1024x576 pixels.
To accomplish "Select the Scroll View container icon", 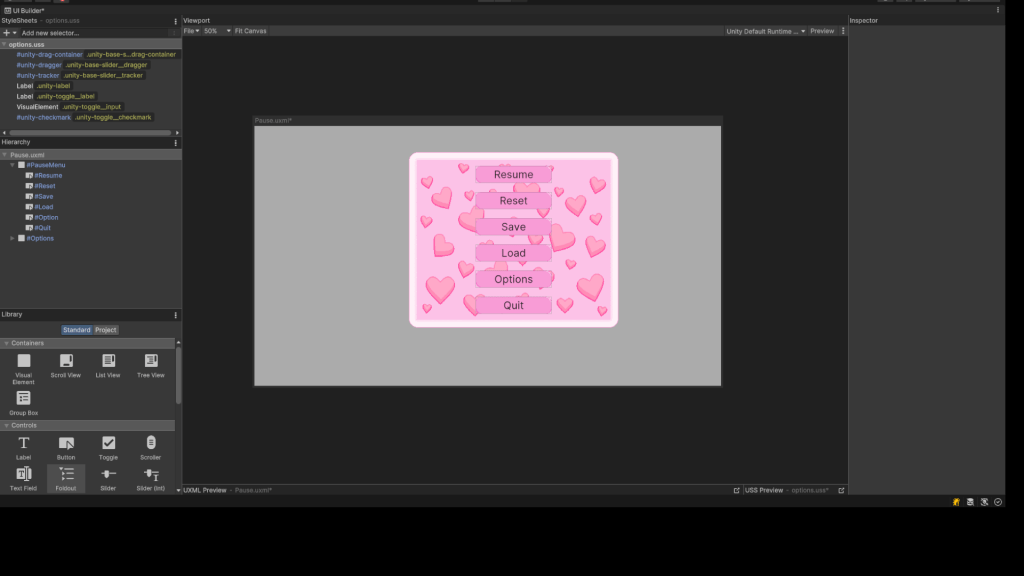I will [66, 361].
